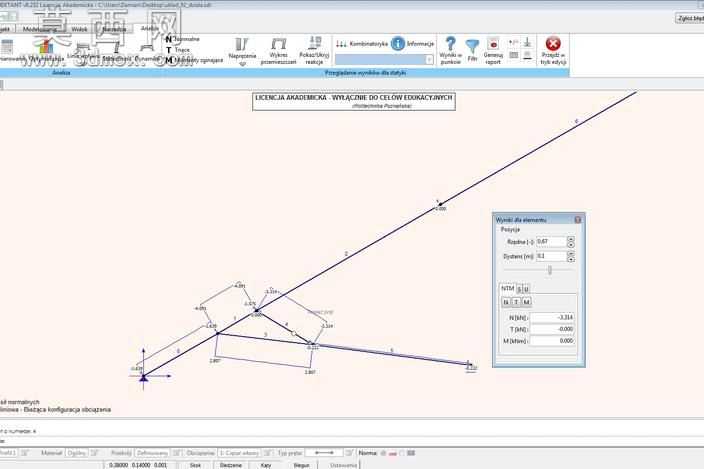Click the Generuj raport icon

(x=493, y=44)
